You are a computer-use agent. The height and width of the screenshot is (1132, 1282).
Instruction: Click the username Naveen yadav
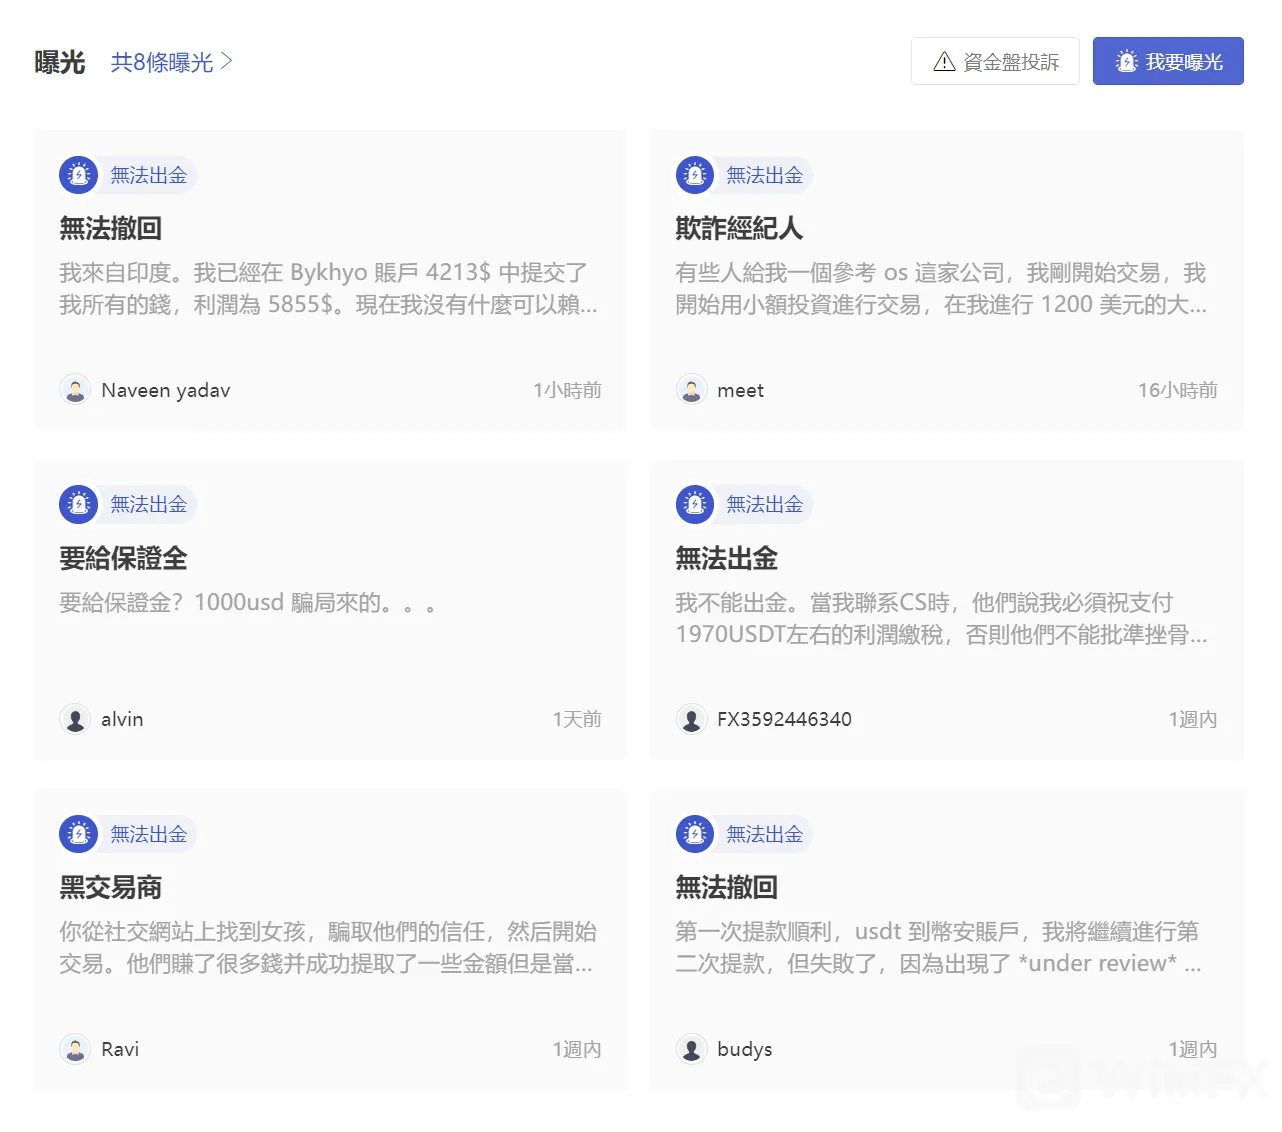pos(166,390)
